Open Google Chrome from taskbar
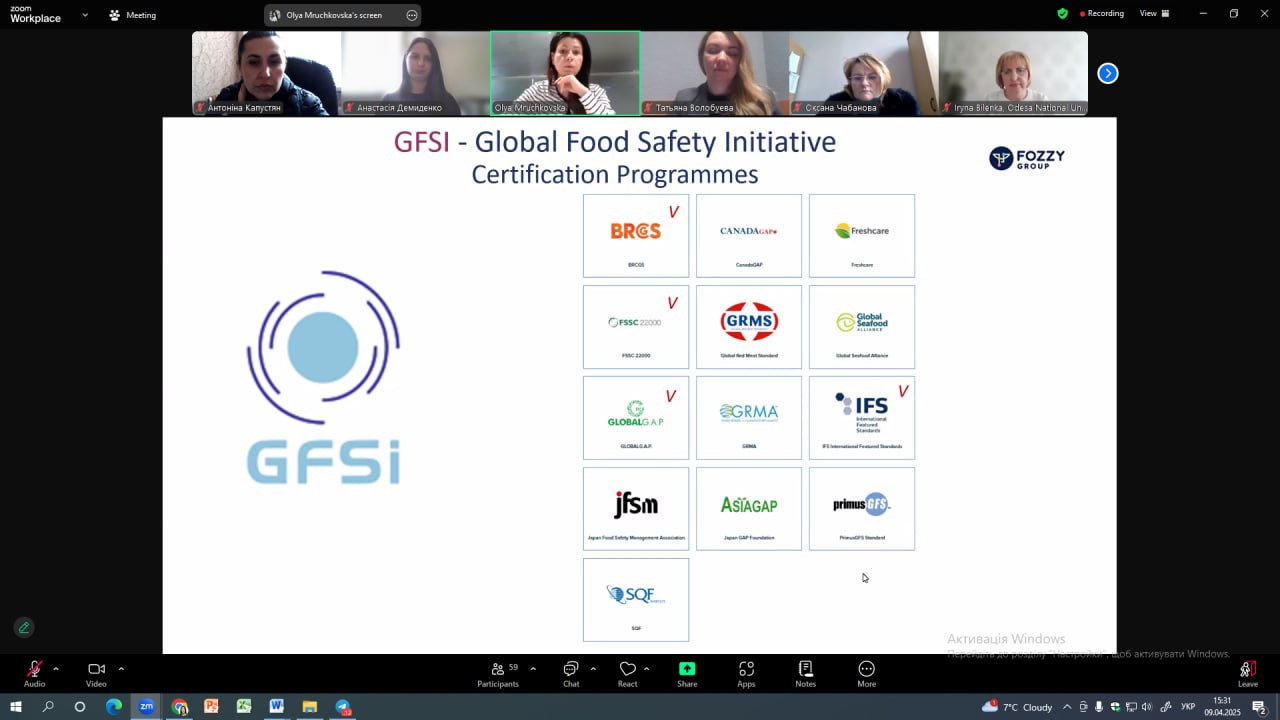Screen dimensions: 1280x720 tap(179, 706)
